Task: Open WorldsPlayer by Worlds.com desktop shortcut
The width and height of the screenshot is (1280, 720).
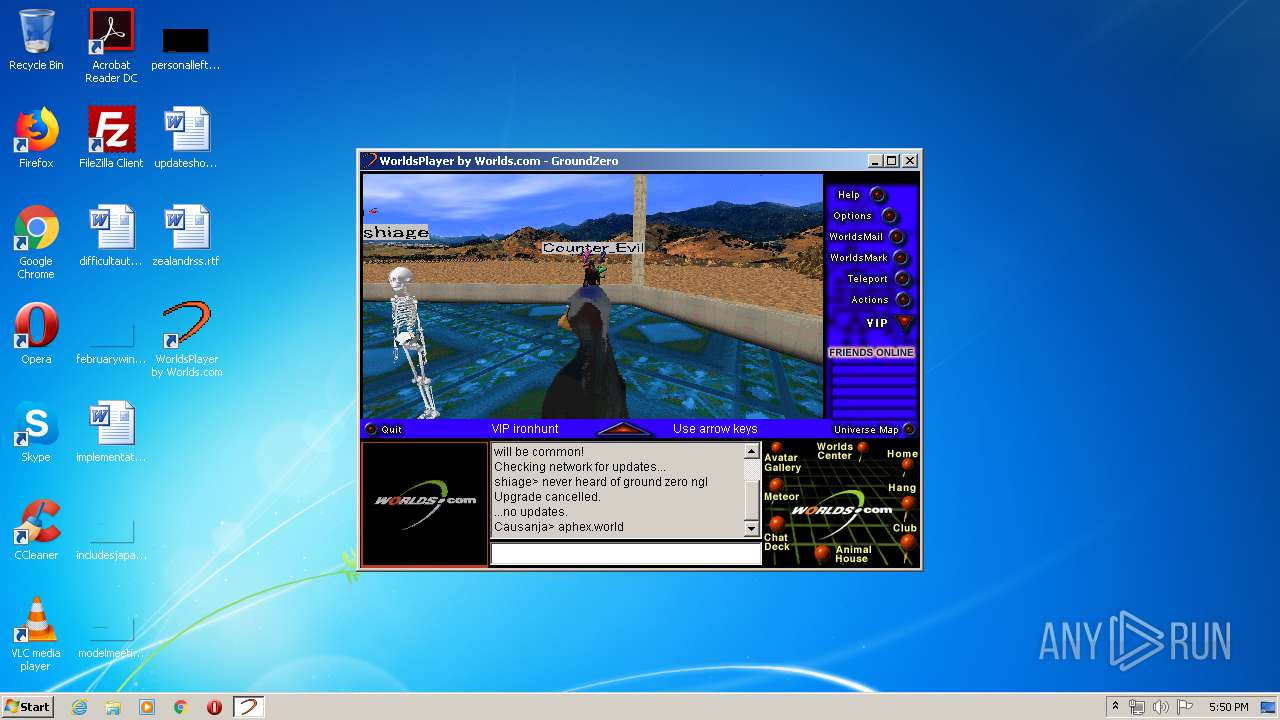Action: pyautogui.click(x=187, y=340)
